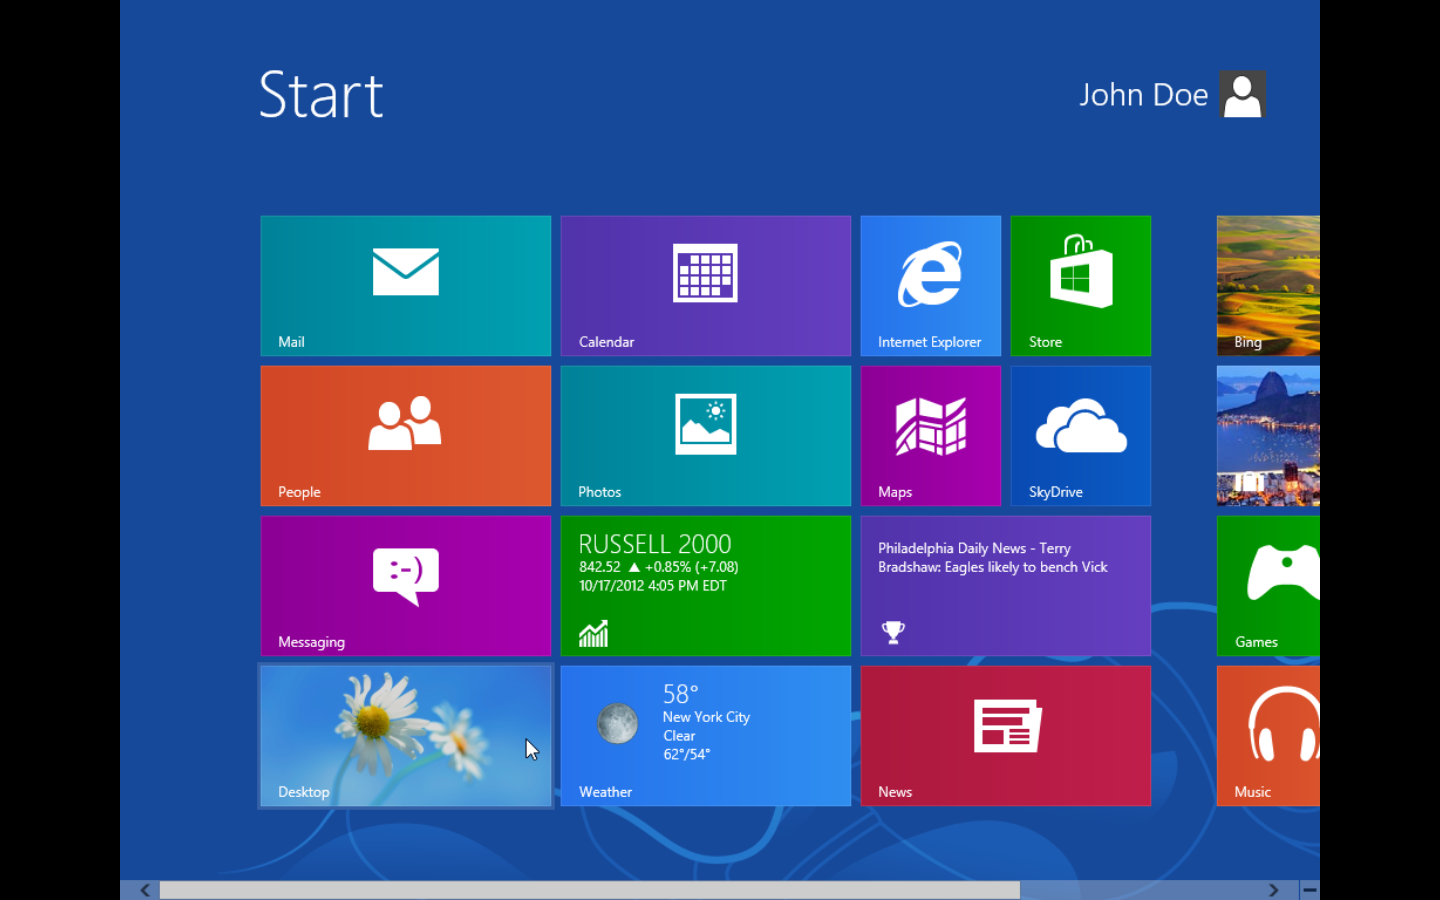Launch Internet Explorer tile
This screenshot has height=900, width=1440.
point(931,286)
